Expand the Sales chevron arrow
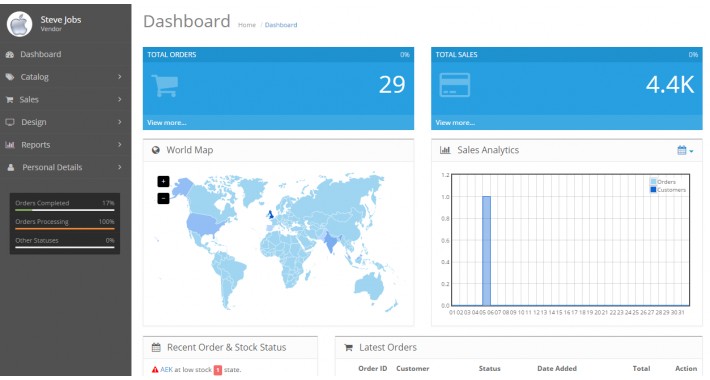This screenshot has height=380, width=710. pyautogui.click(x=120, y=99)
